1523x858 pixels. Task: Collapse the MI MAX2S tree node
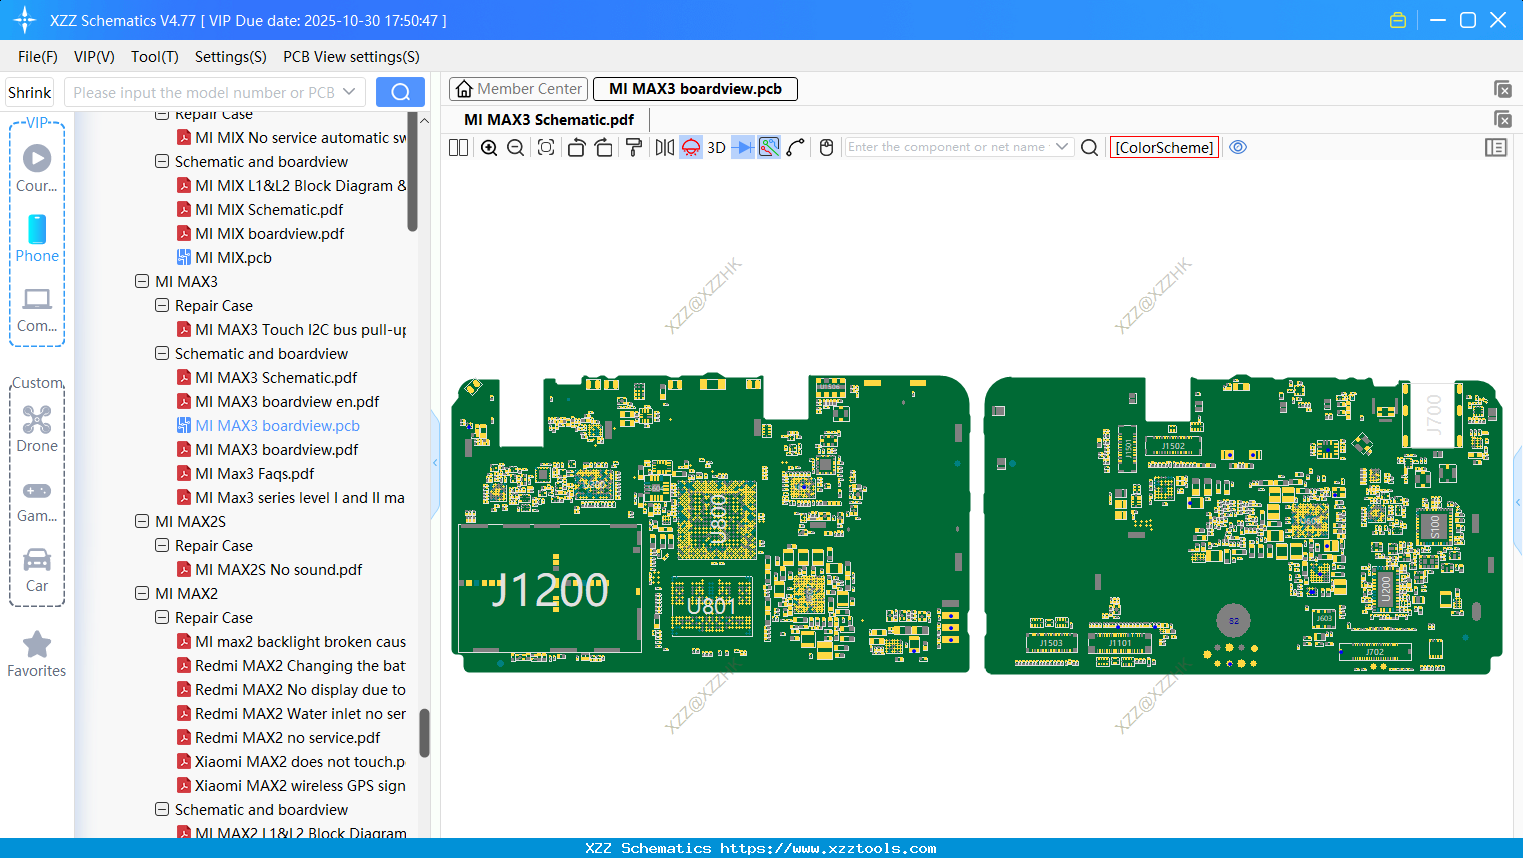tap(142, 522)
